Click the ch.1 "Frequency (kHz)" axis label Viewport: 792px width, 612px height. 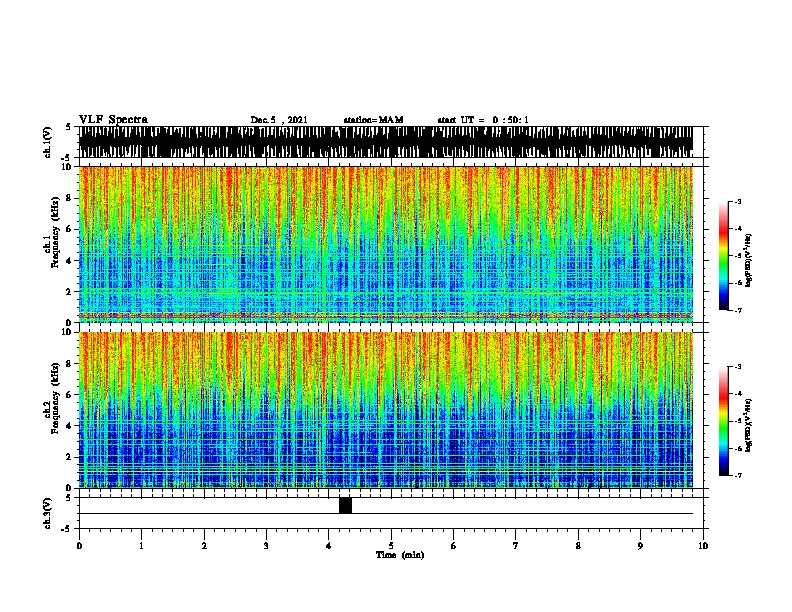pos(55,232)
